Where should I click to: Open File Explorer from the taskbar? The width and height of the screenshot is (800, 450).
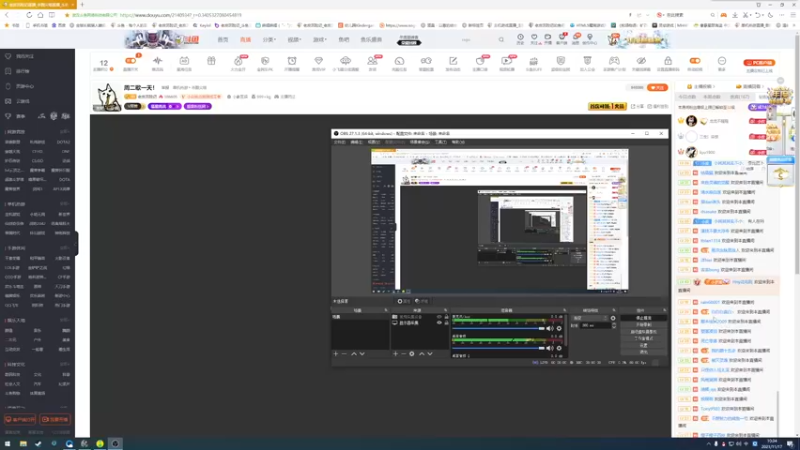(x=23, y=444)
